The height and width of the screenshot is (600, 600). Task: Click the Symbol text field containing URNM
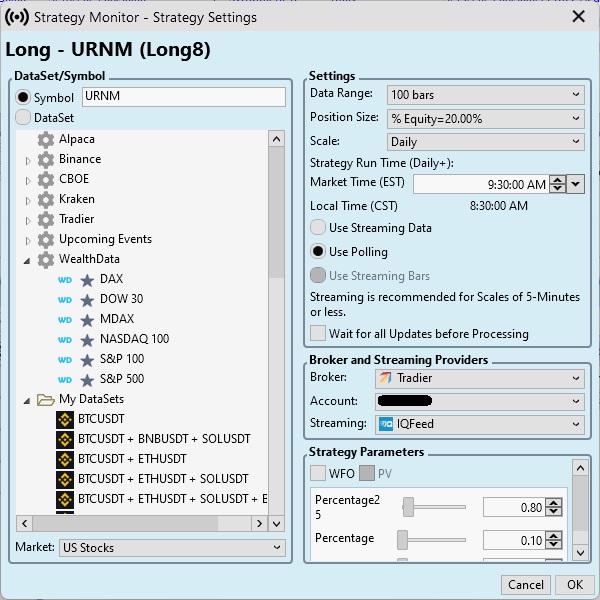(184, 96)
